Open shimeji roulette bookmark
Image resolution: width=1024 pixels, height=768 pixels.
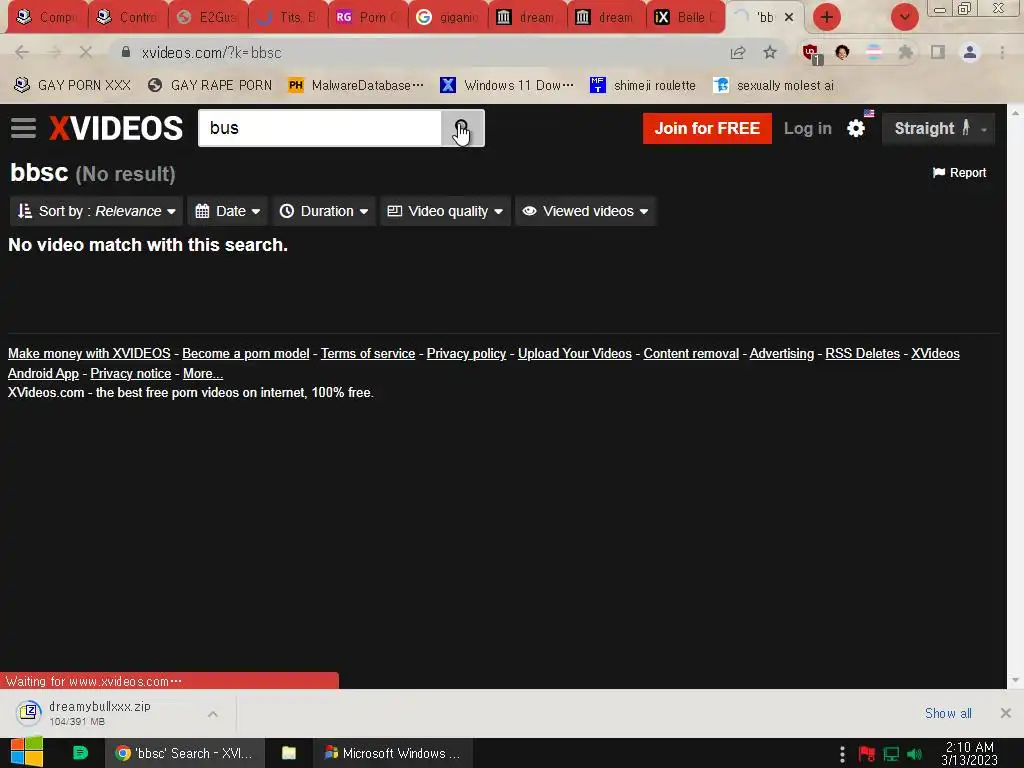click(x=643, y=85)
